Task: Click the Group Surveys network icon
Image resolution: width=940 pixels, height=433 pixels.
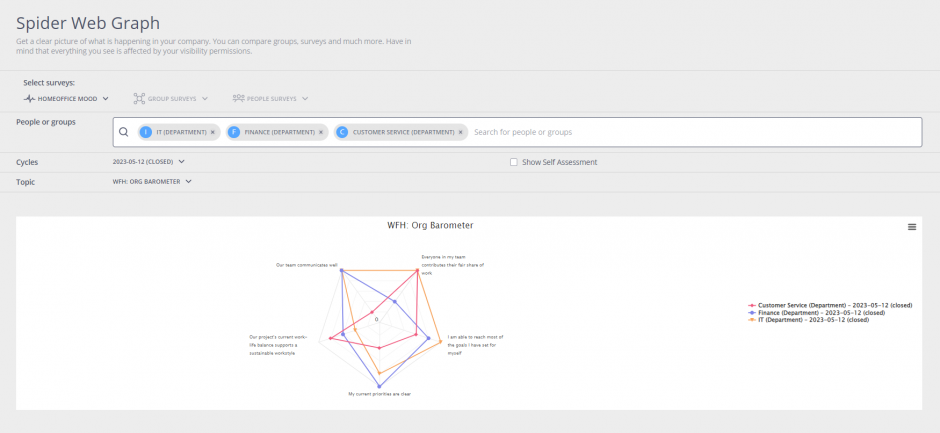Action: (x=139, y=98)
